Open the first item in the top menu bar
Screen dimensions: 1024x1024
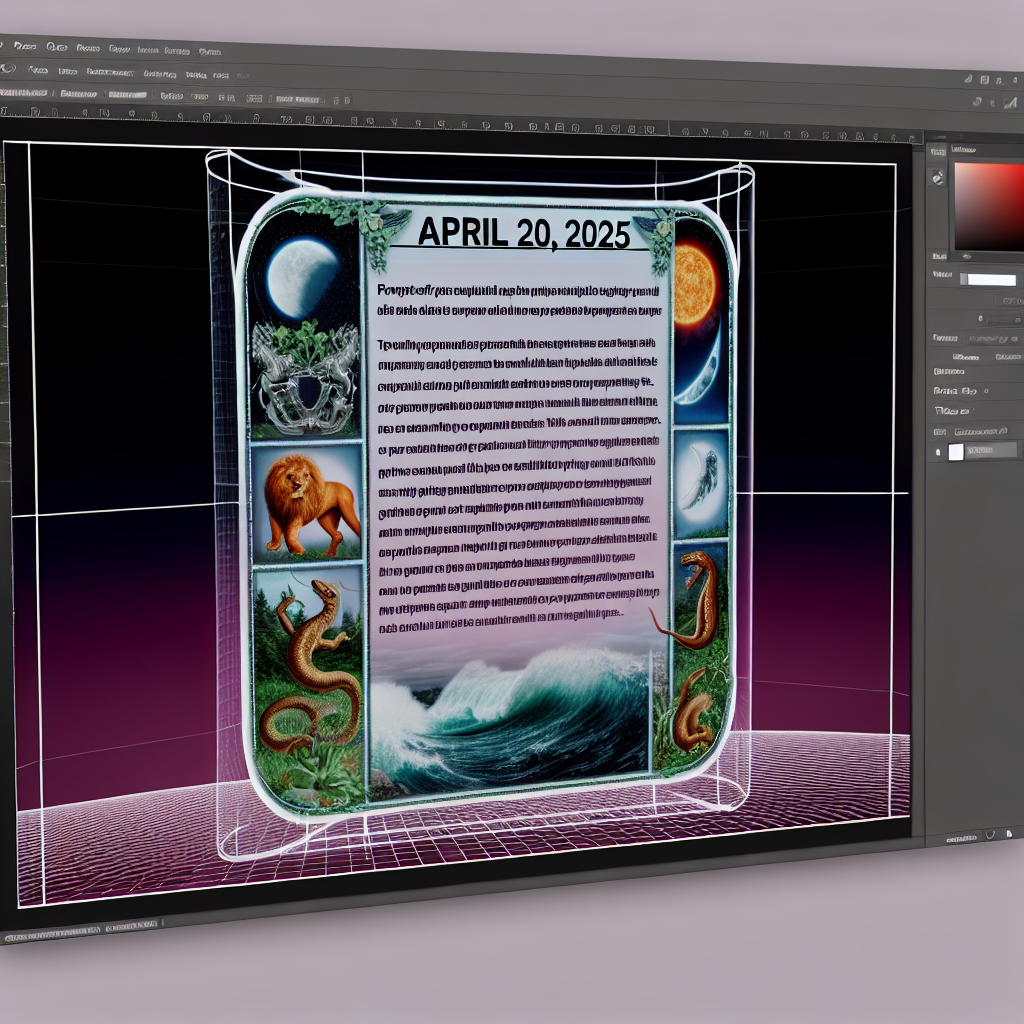25,46
